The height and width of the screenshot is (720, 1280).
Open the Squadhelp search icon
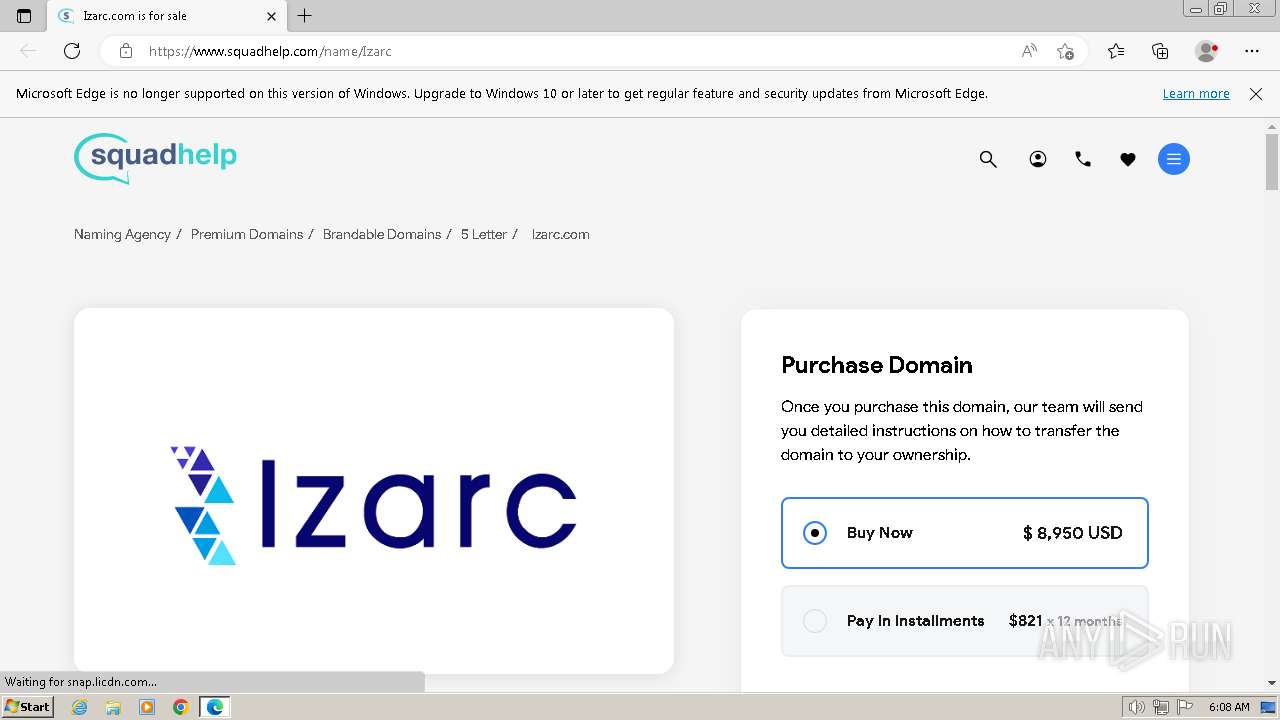[988, 159]
